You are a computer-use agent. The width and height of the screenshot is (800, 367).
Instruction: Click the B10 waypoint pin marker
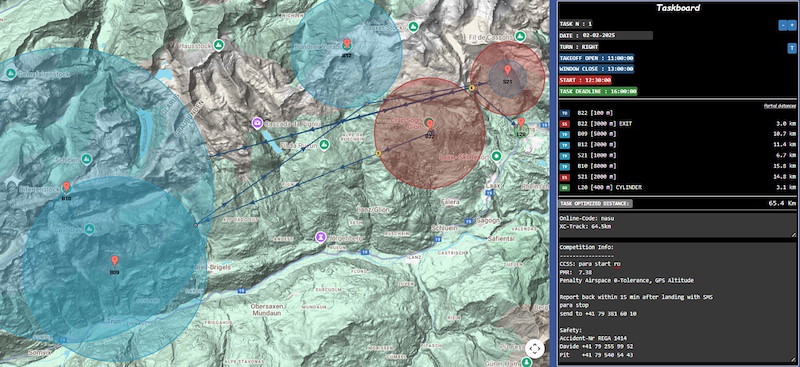(66, 186)
